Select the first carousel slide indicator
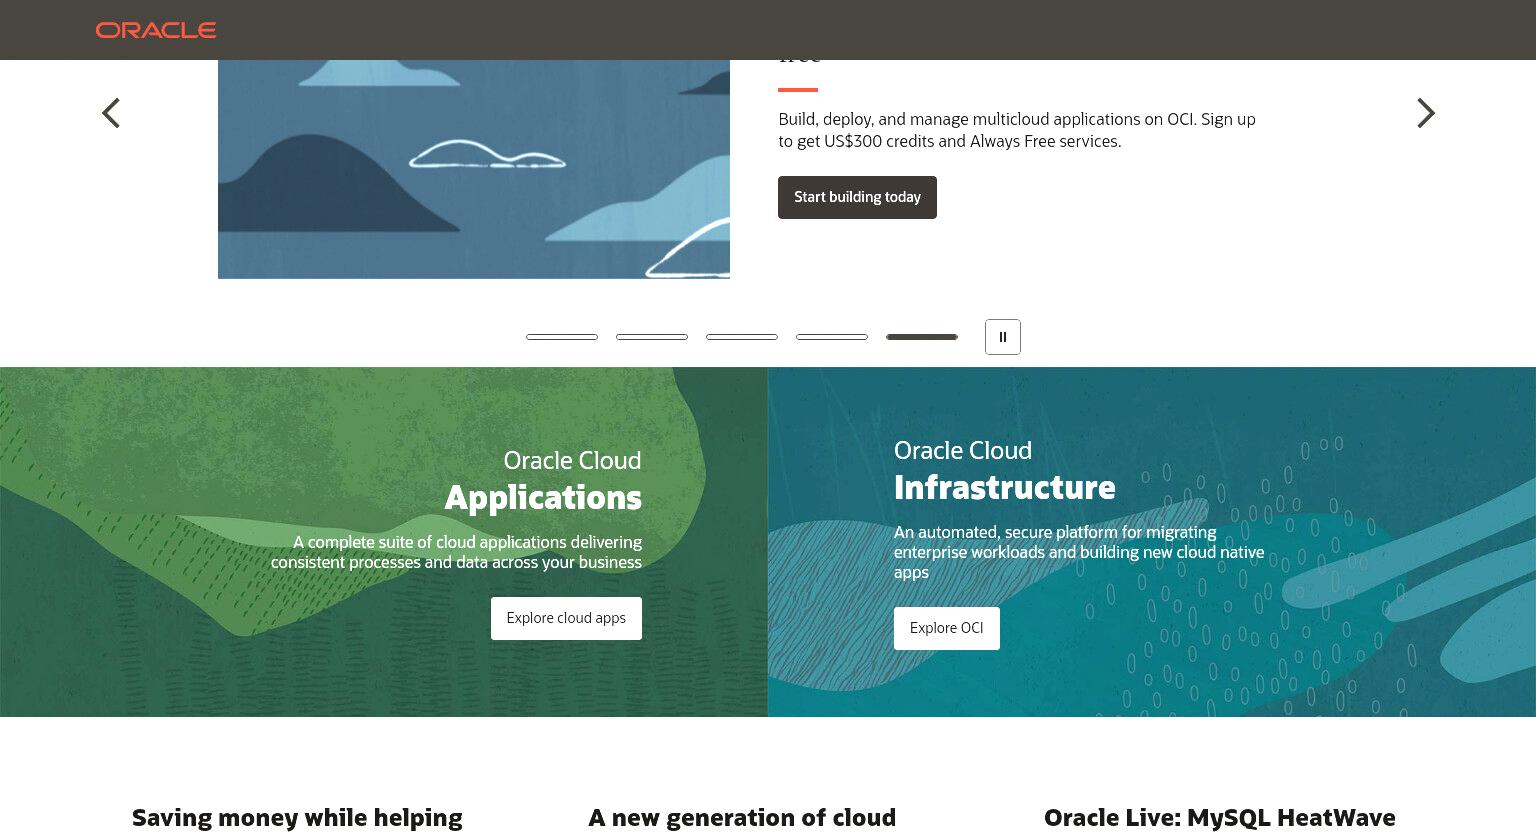Screen dimensions: 1536x834 click(562, 337)
